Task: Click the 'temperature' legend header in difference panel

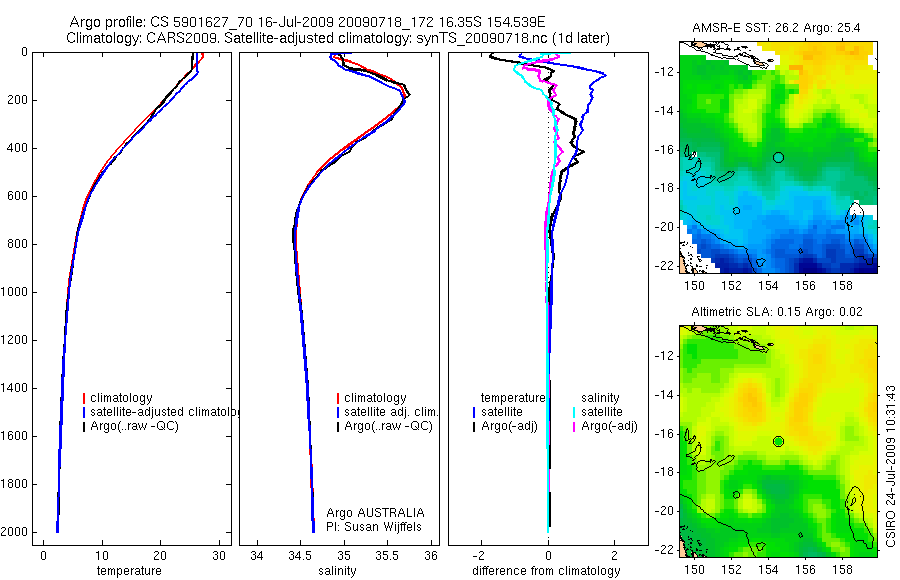Action: click(x=513, y=398)
